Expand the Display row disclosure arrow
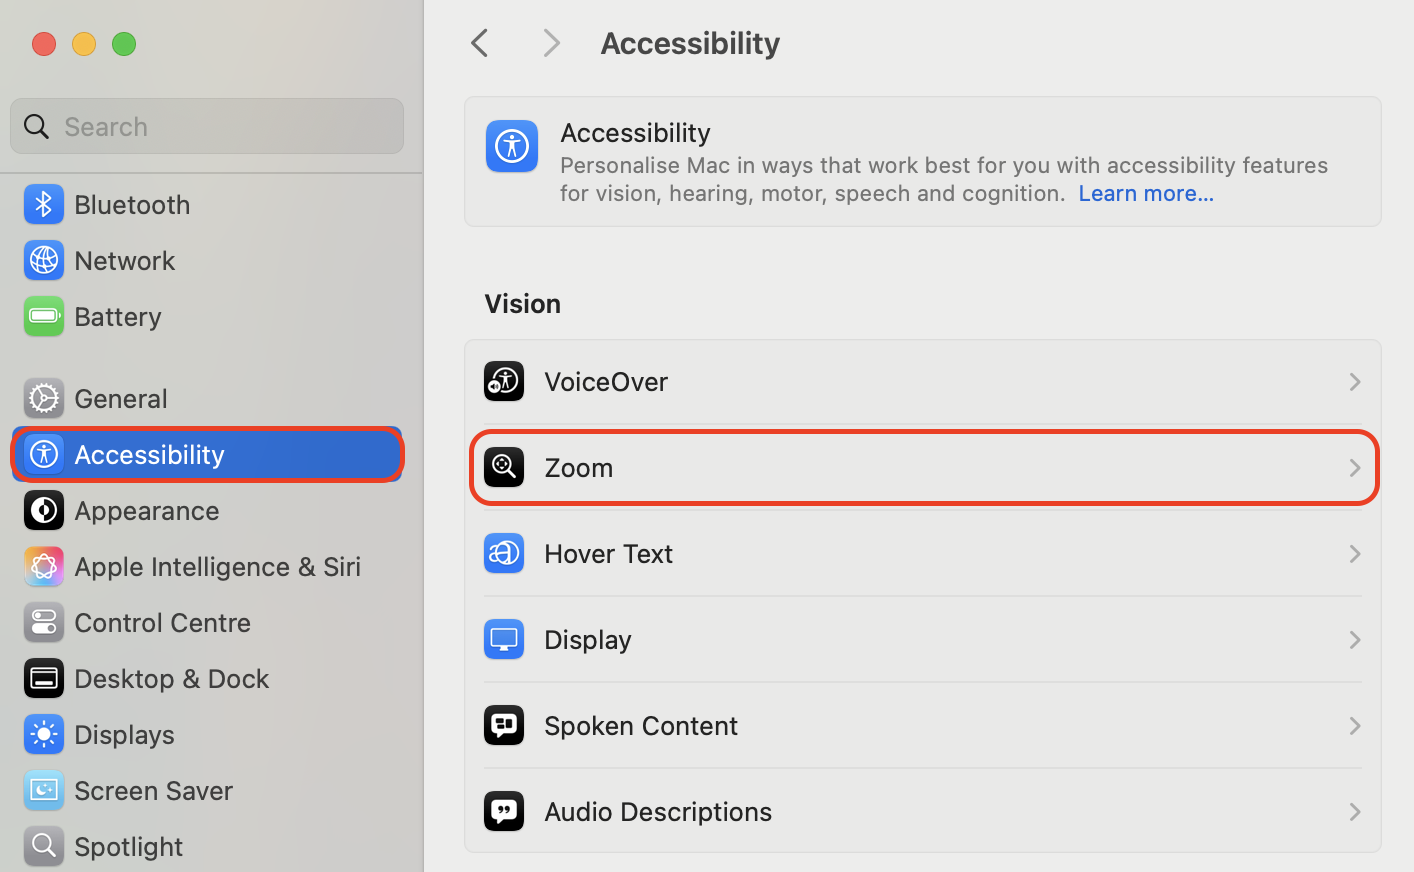Screen dimensions: 1414x872 [1355, 639]
